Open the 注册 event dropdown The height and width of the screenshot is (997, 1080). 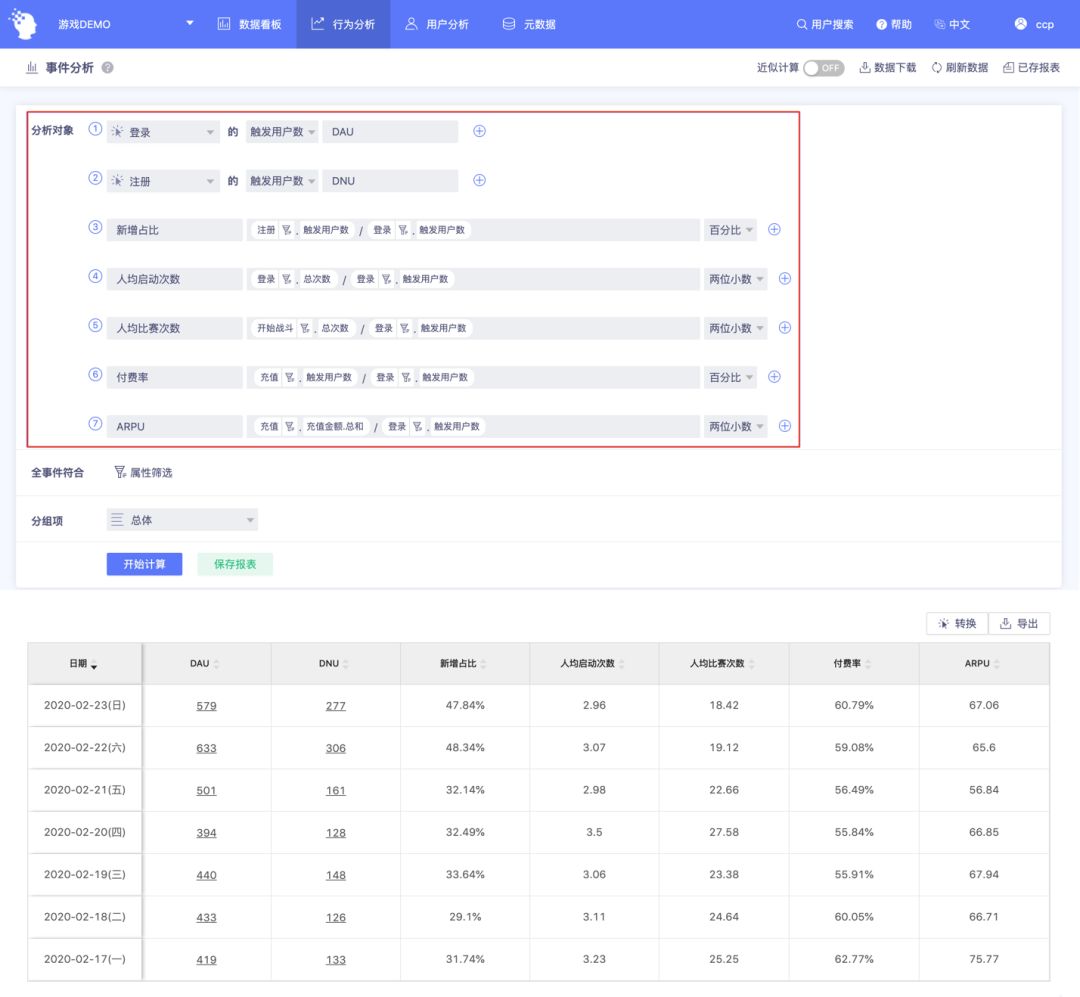click(163, 181)
